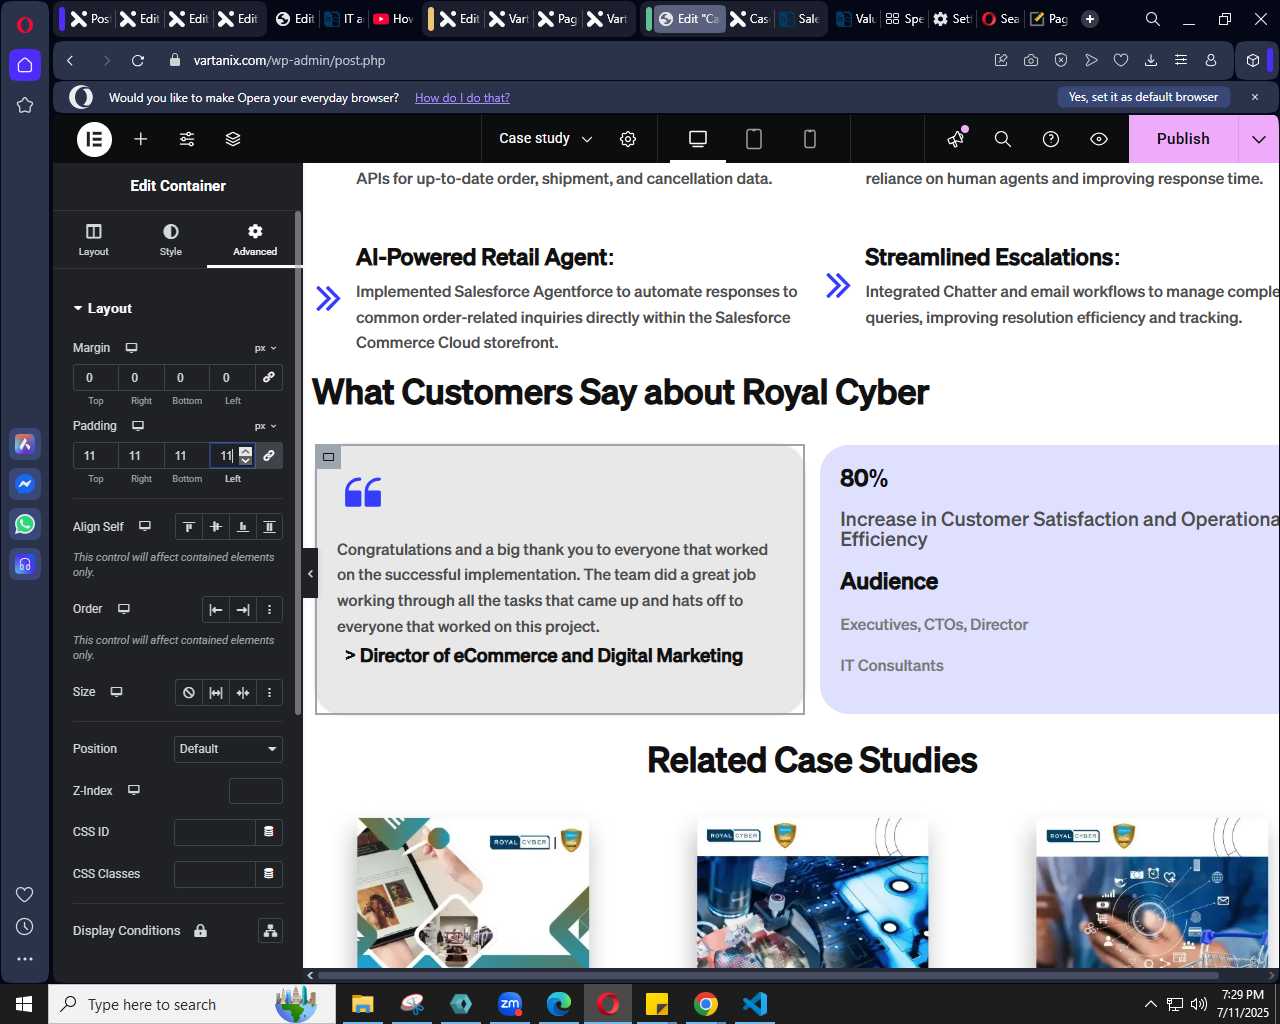1280x1024 pixels.
Task: Open the Help question mark icon
Action: pyautogui.click(x=1051, y=139)
